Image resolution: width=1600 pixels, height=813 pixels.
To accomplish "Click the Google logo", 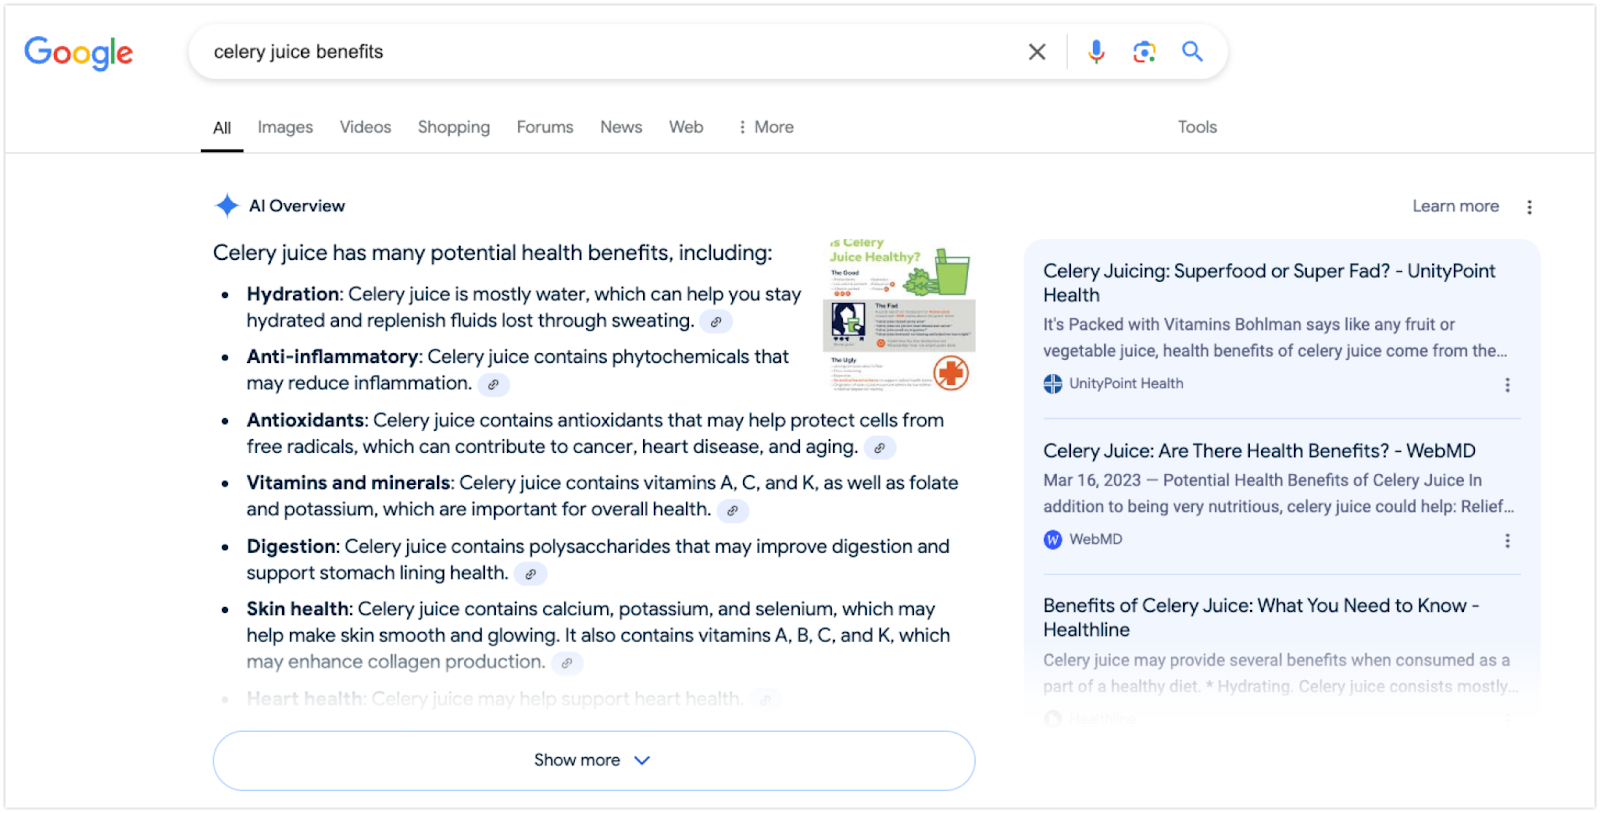I will click(79, 53).
